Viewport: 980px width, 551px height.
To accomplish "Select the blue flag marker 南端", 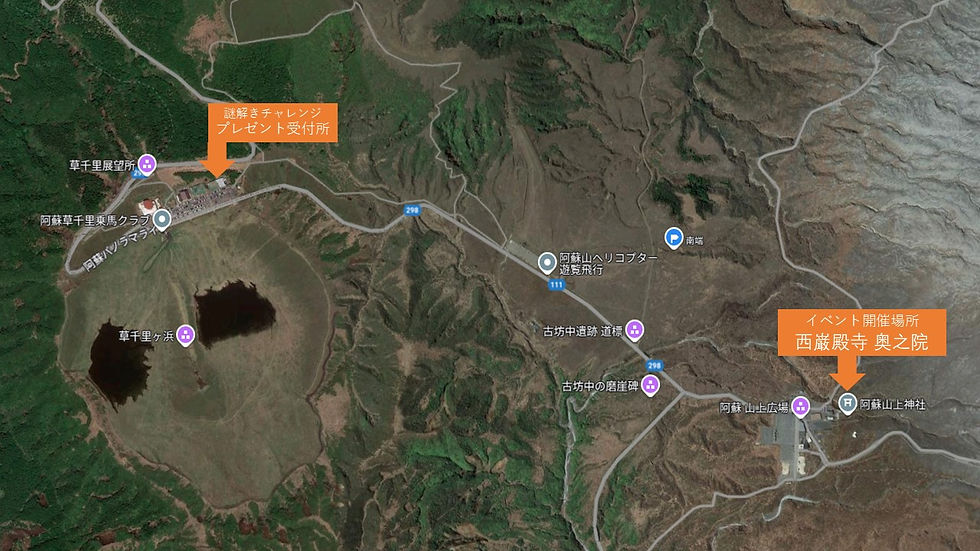I will pos(673,238).
